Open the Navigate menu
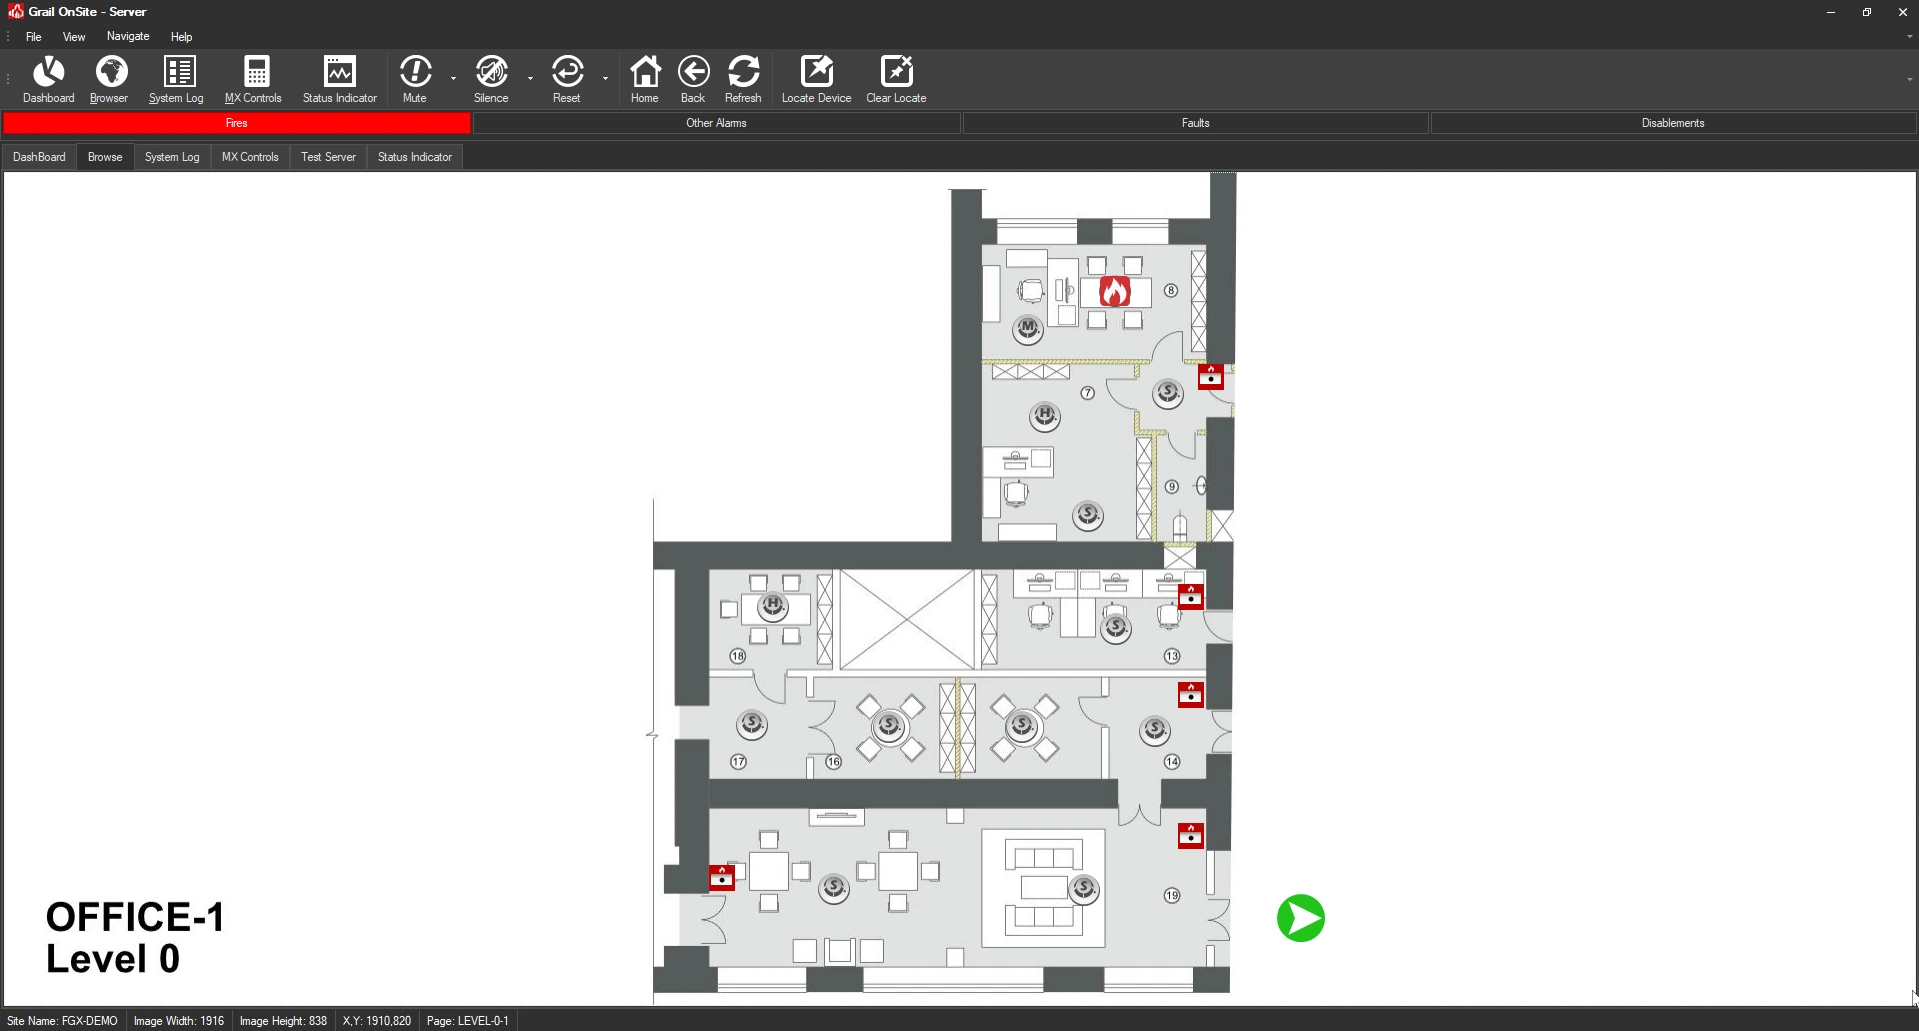Image resolution: width=1919 pixels, height=1031 pixels. pyautogui.click(x=128, y=36)
